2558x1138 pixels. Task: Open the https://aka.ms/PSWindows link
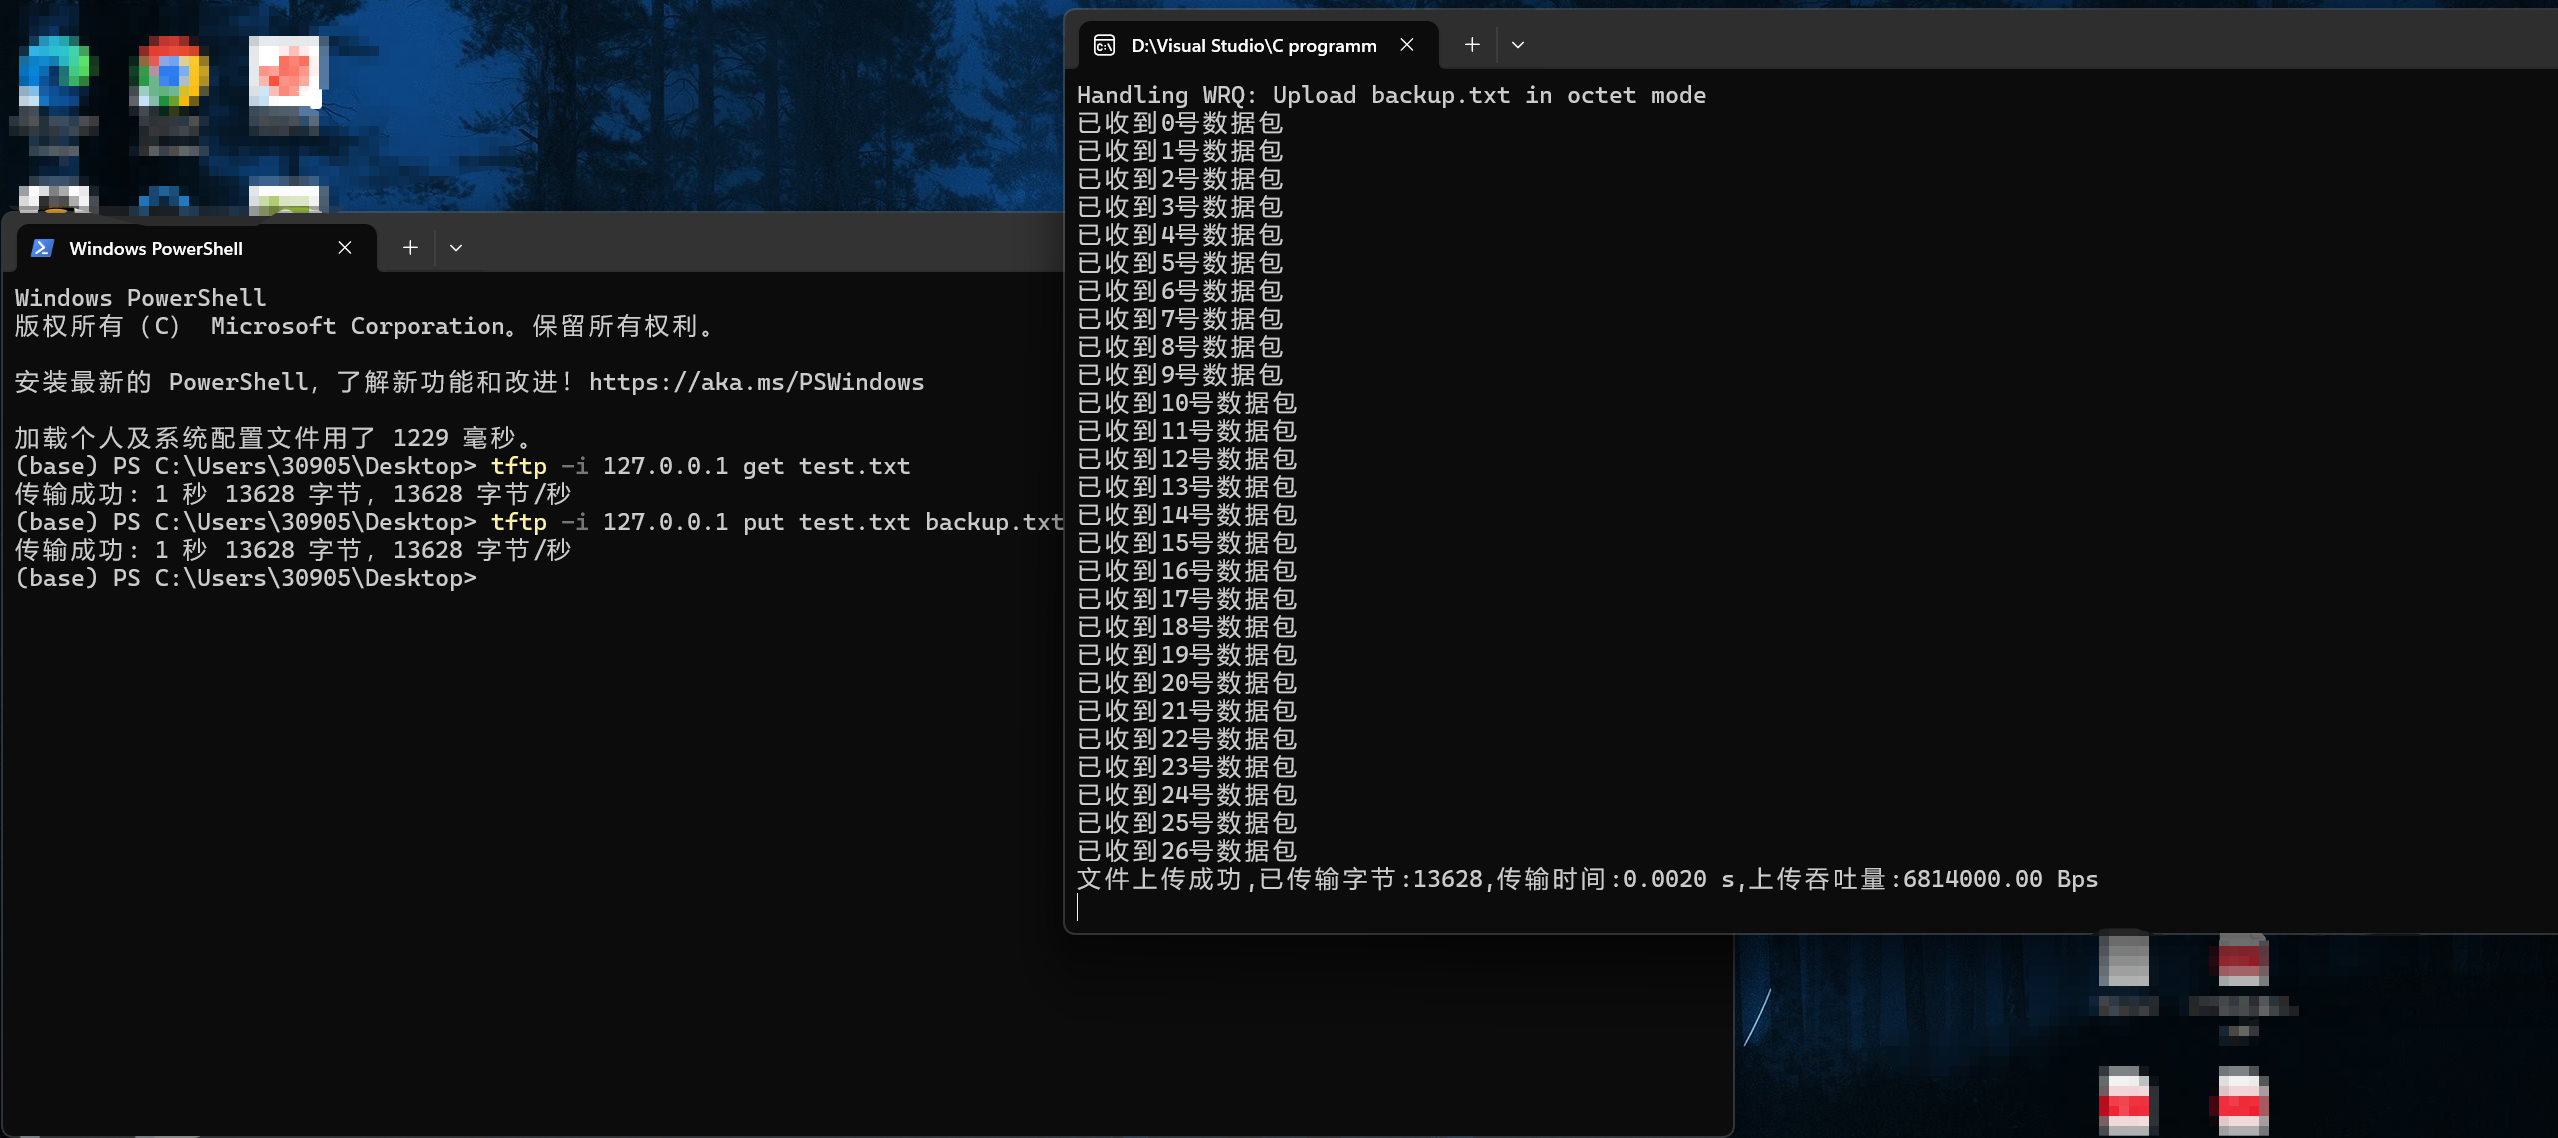pyautogui.click(x=756, y=382)
